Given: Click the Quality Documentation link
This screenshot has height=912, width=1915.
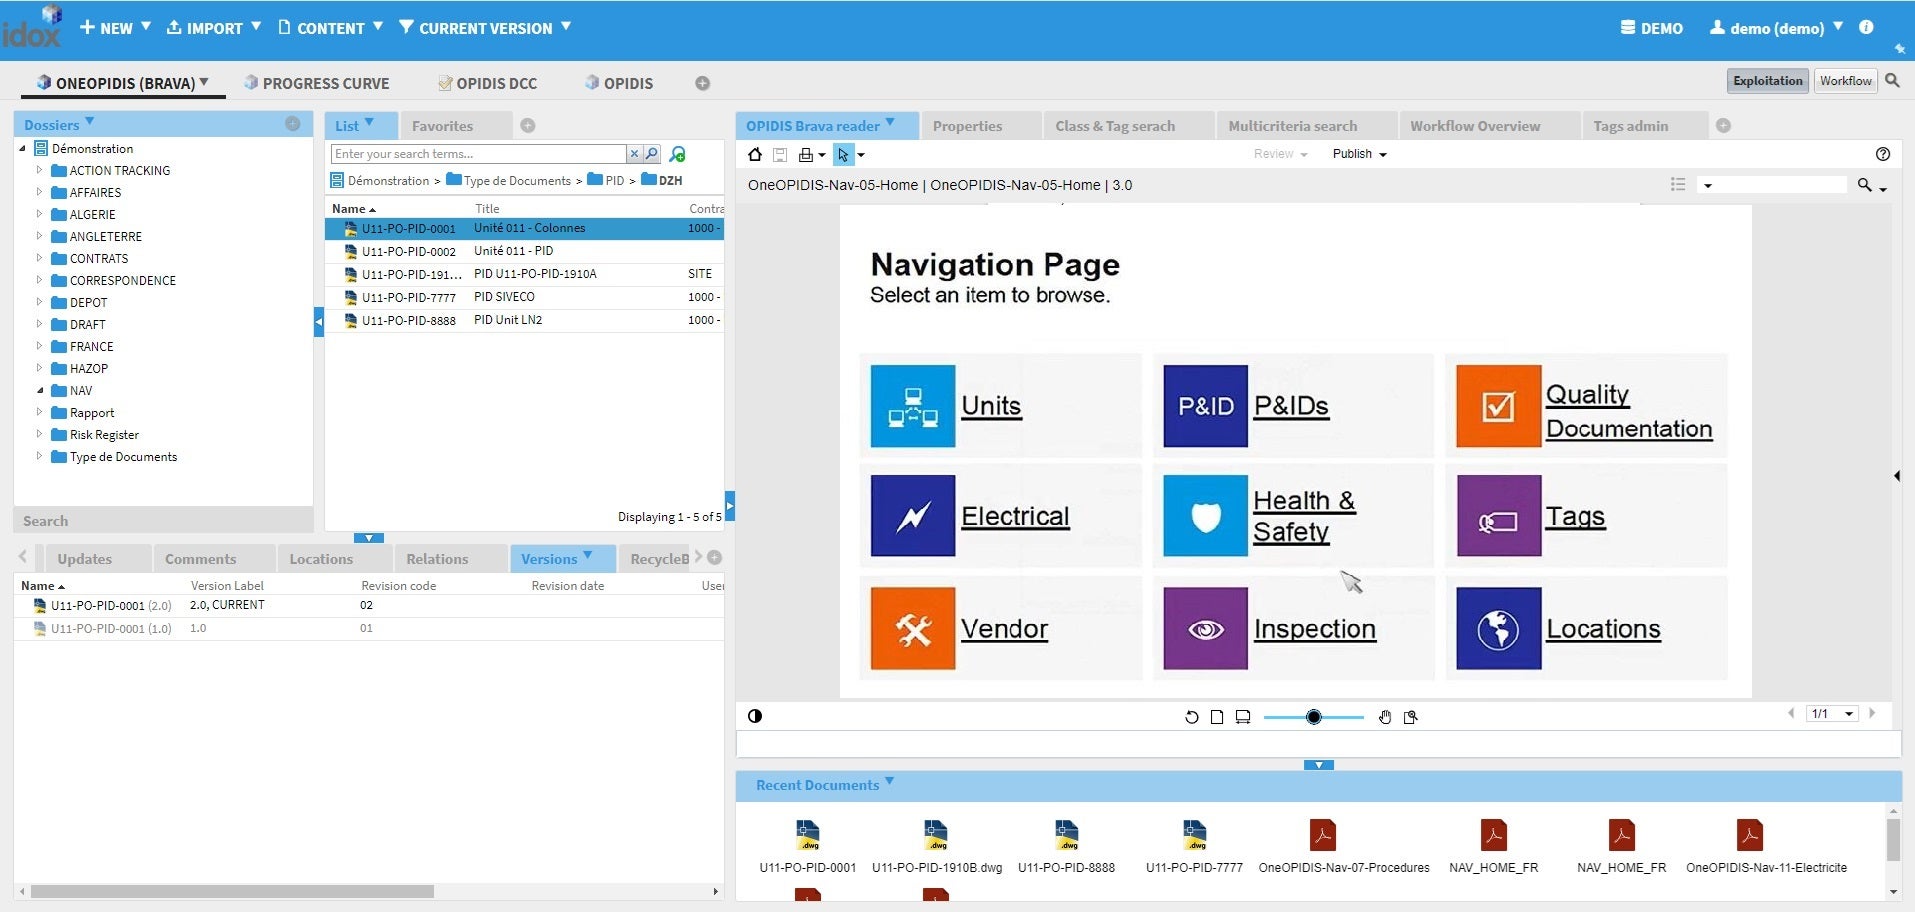Looking at the screenshot, I should (1628, 411).
